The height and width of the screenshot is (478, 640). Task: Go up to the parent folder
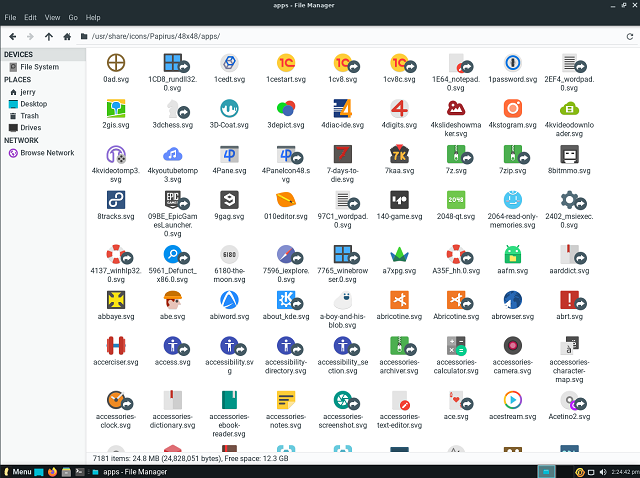click(49, 37)
